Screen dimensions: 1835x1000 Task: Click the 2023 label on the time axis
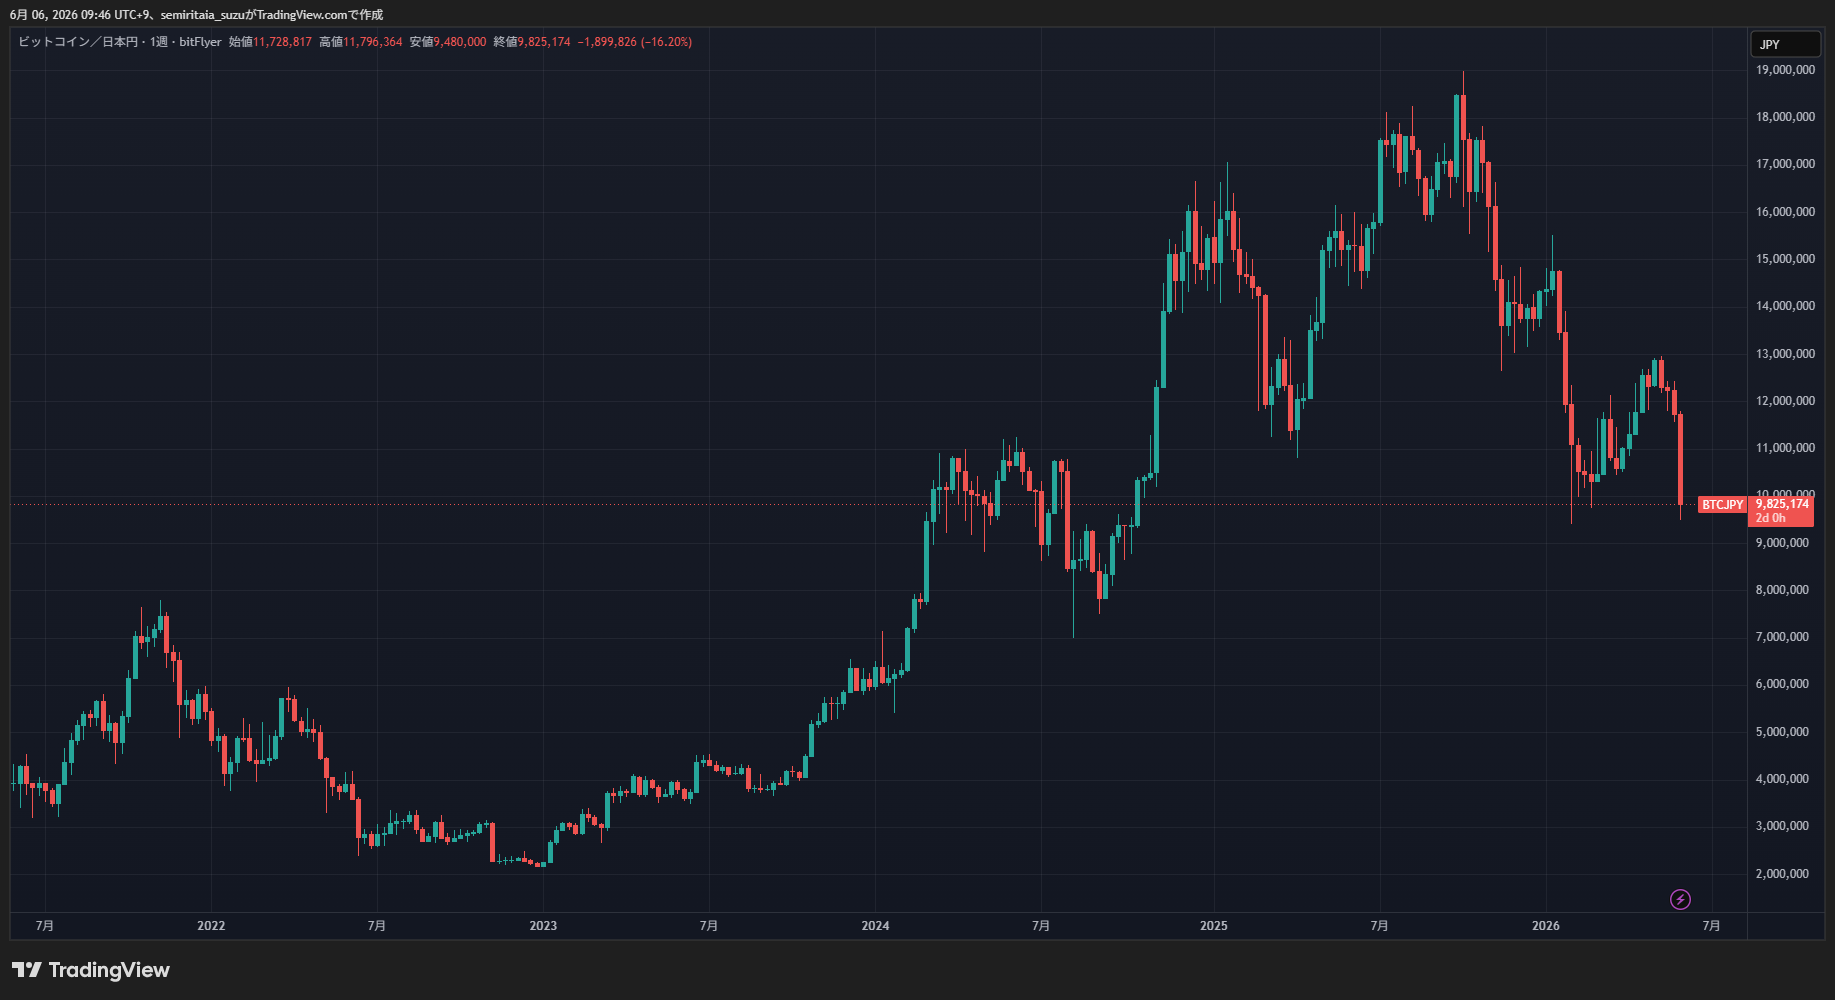[543, 926]
